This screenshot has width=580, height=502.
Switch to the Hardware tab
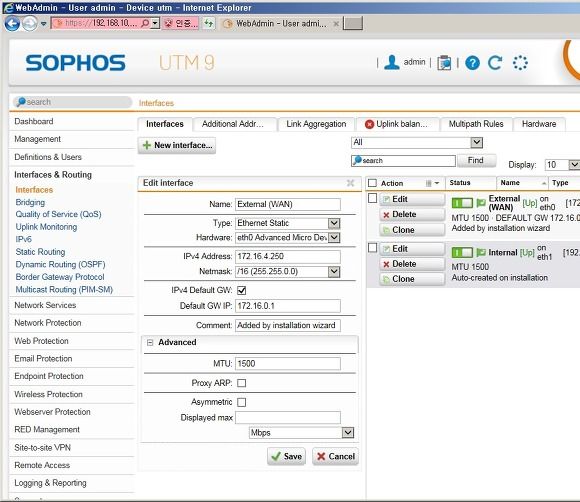pyautogui.click(x=539, y=124)
